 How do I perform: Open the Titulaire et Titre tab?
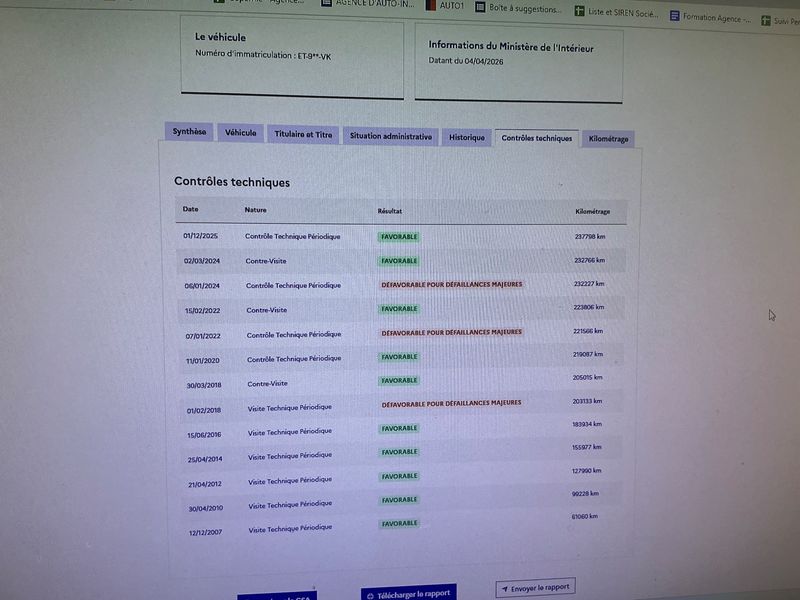303,134
